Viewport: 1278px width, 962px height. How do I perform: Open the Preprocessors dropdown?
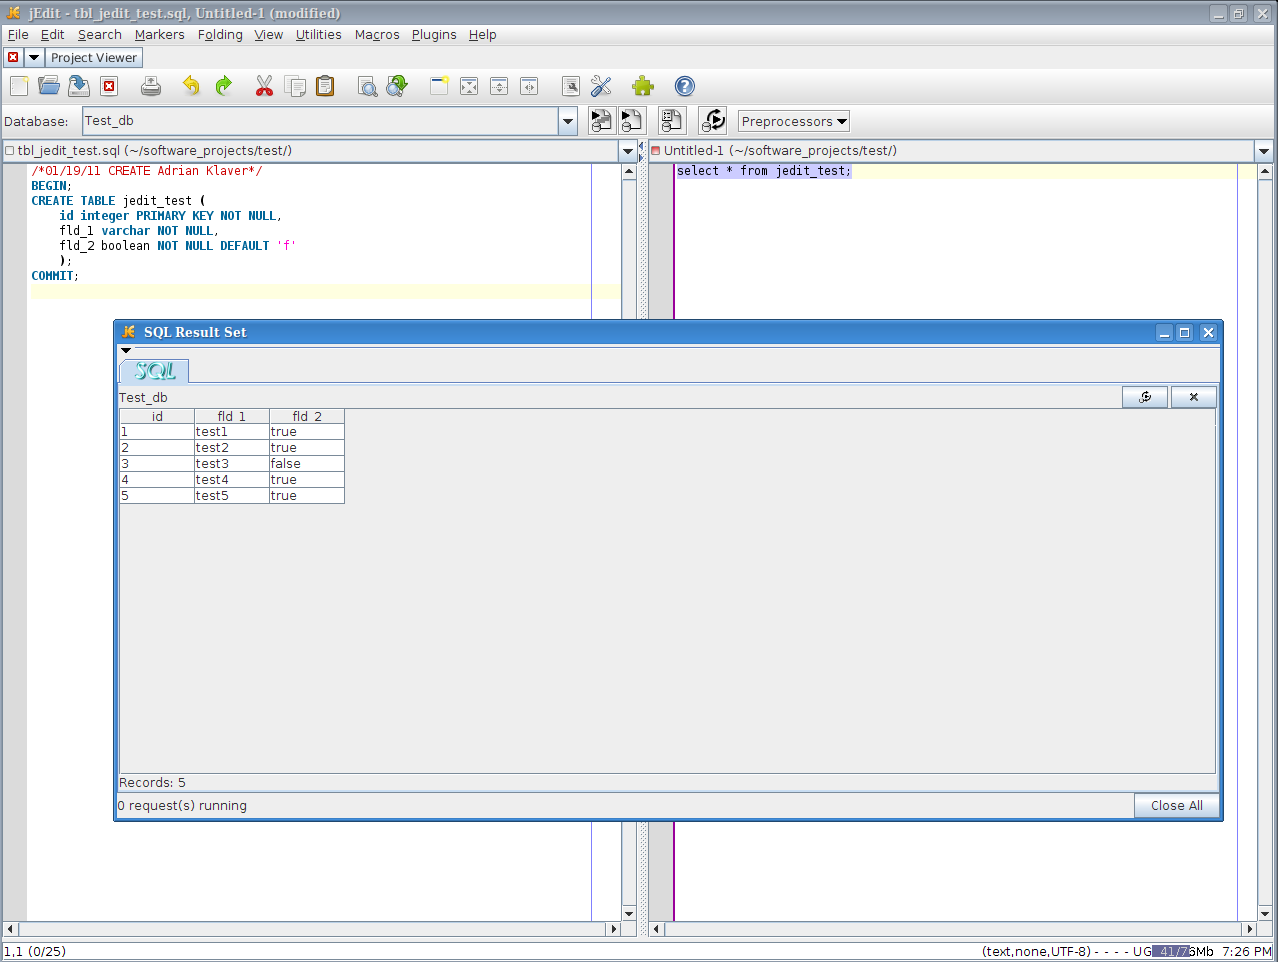794,122
